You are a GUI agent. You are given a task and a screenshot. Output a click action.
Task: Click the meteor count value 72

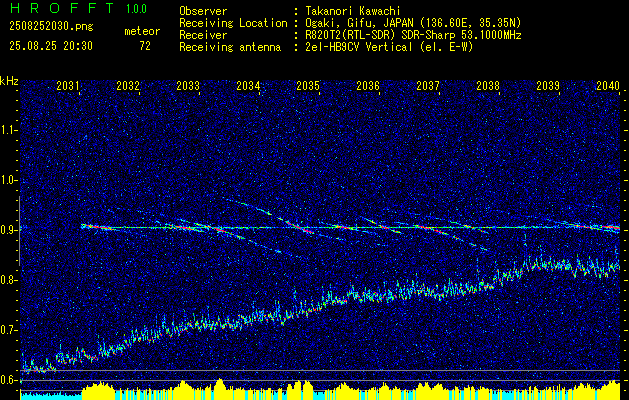[x=145, y=46]
